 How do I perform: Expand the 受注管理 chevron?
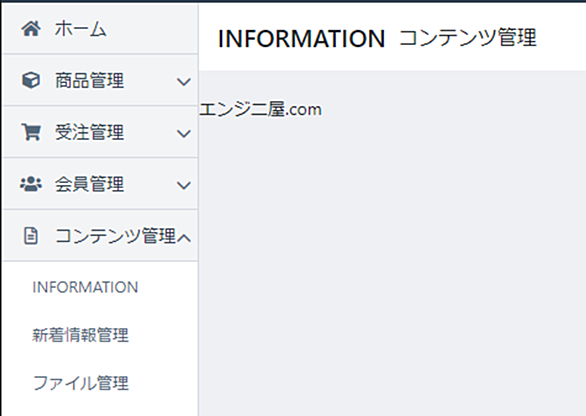pos(183,133)
